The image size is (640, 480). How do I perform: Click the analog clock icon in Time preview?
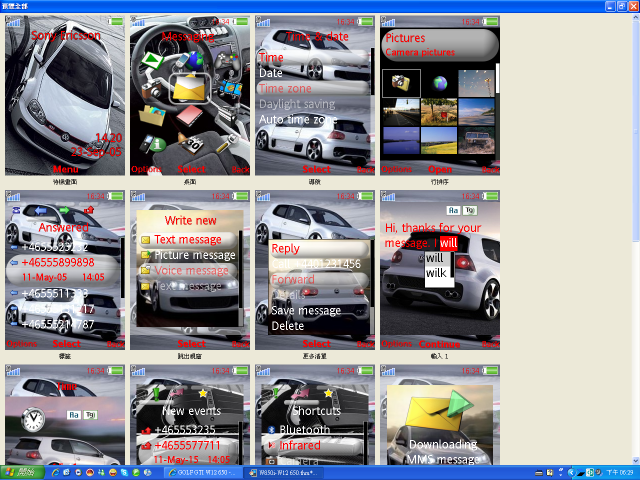(33, 420)
